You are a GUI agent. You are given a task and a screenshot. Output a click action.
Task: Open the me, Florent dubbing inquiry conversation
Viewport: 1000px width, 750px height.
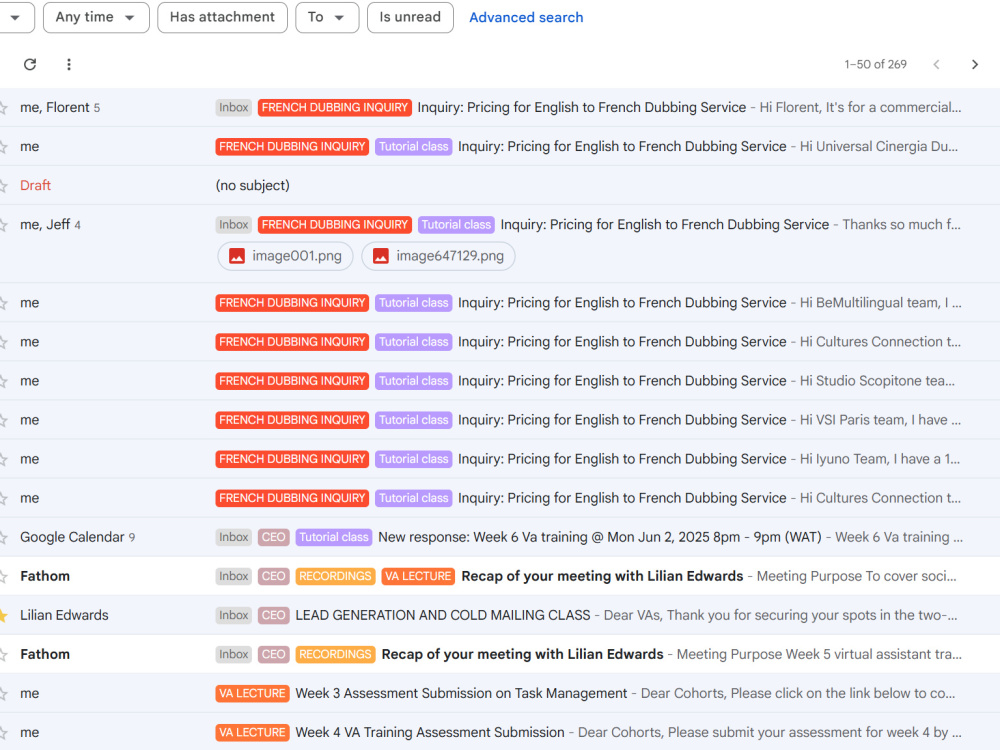500,108
